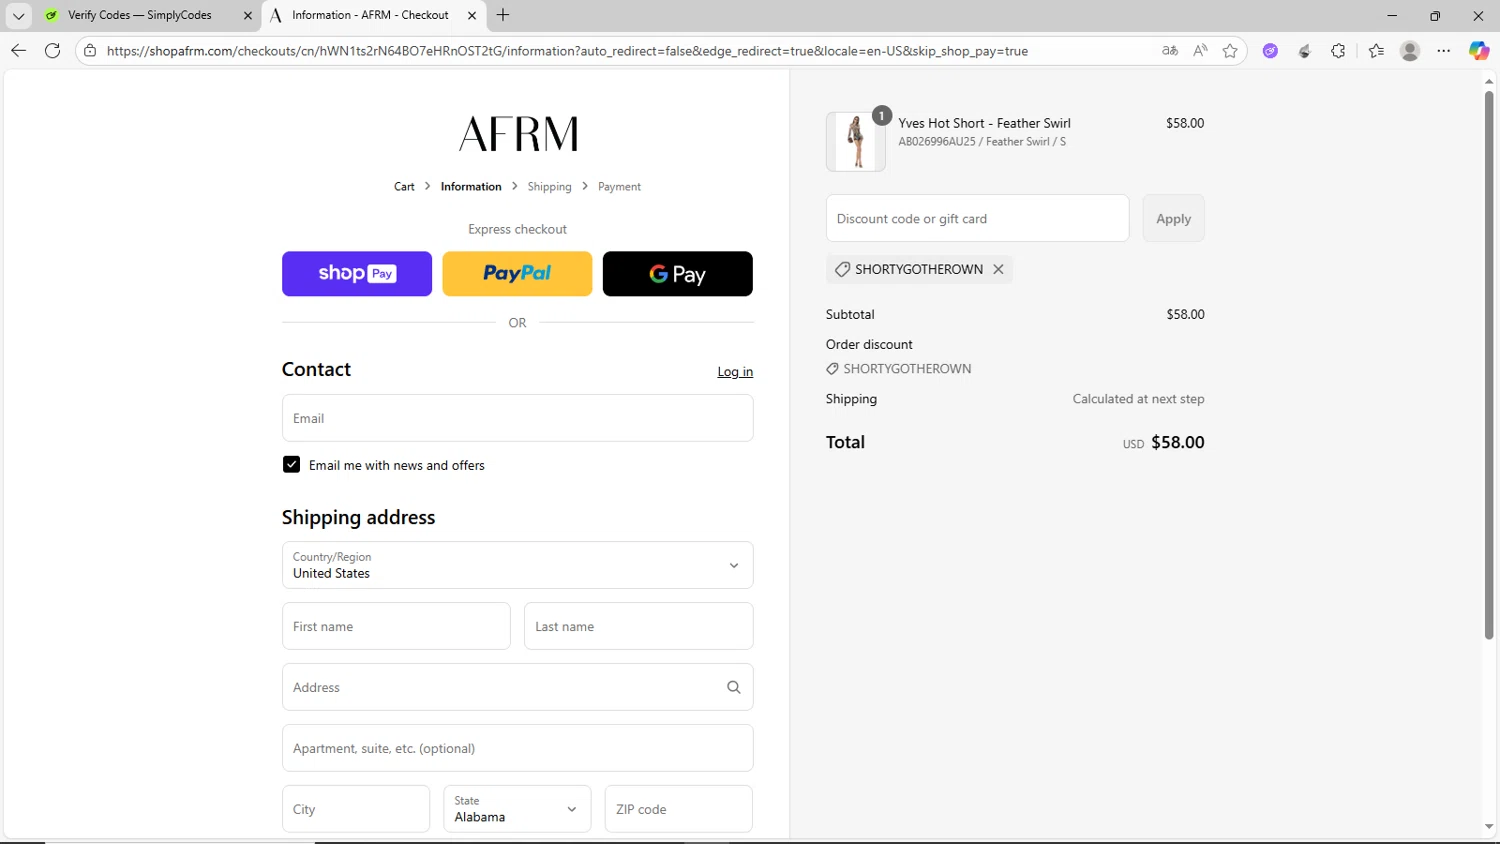Close the AFRM Checkout tab
The height and width of the screenshot is (844, 1500).
[x=472, y=15]
